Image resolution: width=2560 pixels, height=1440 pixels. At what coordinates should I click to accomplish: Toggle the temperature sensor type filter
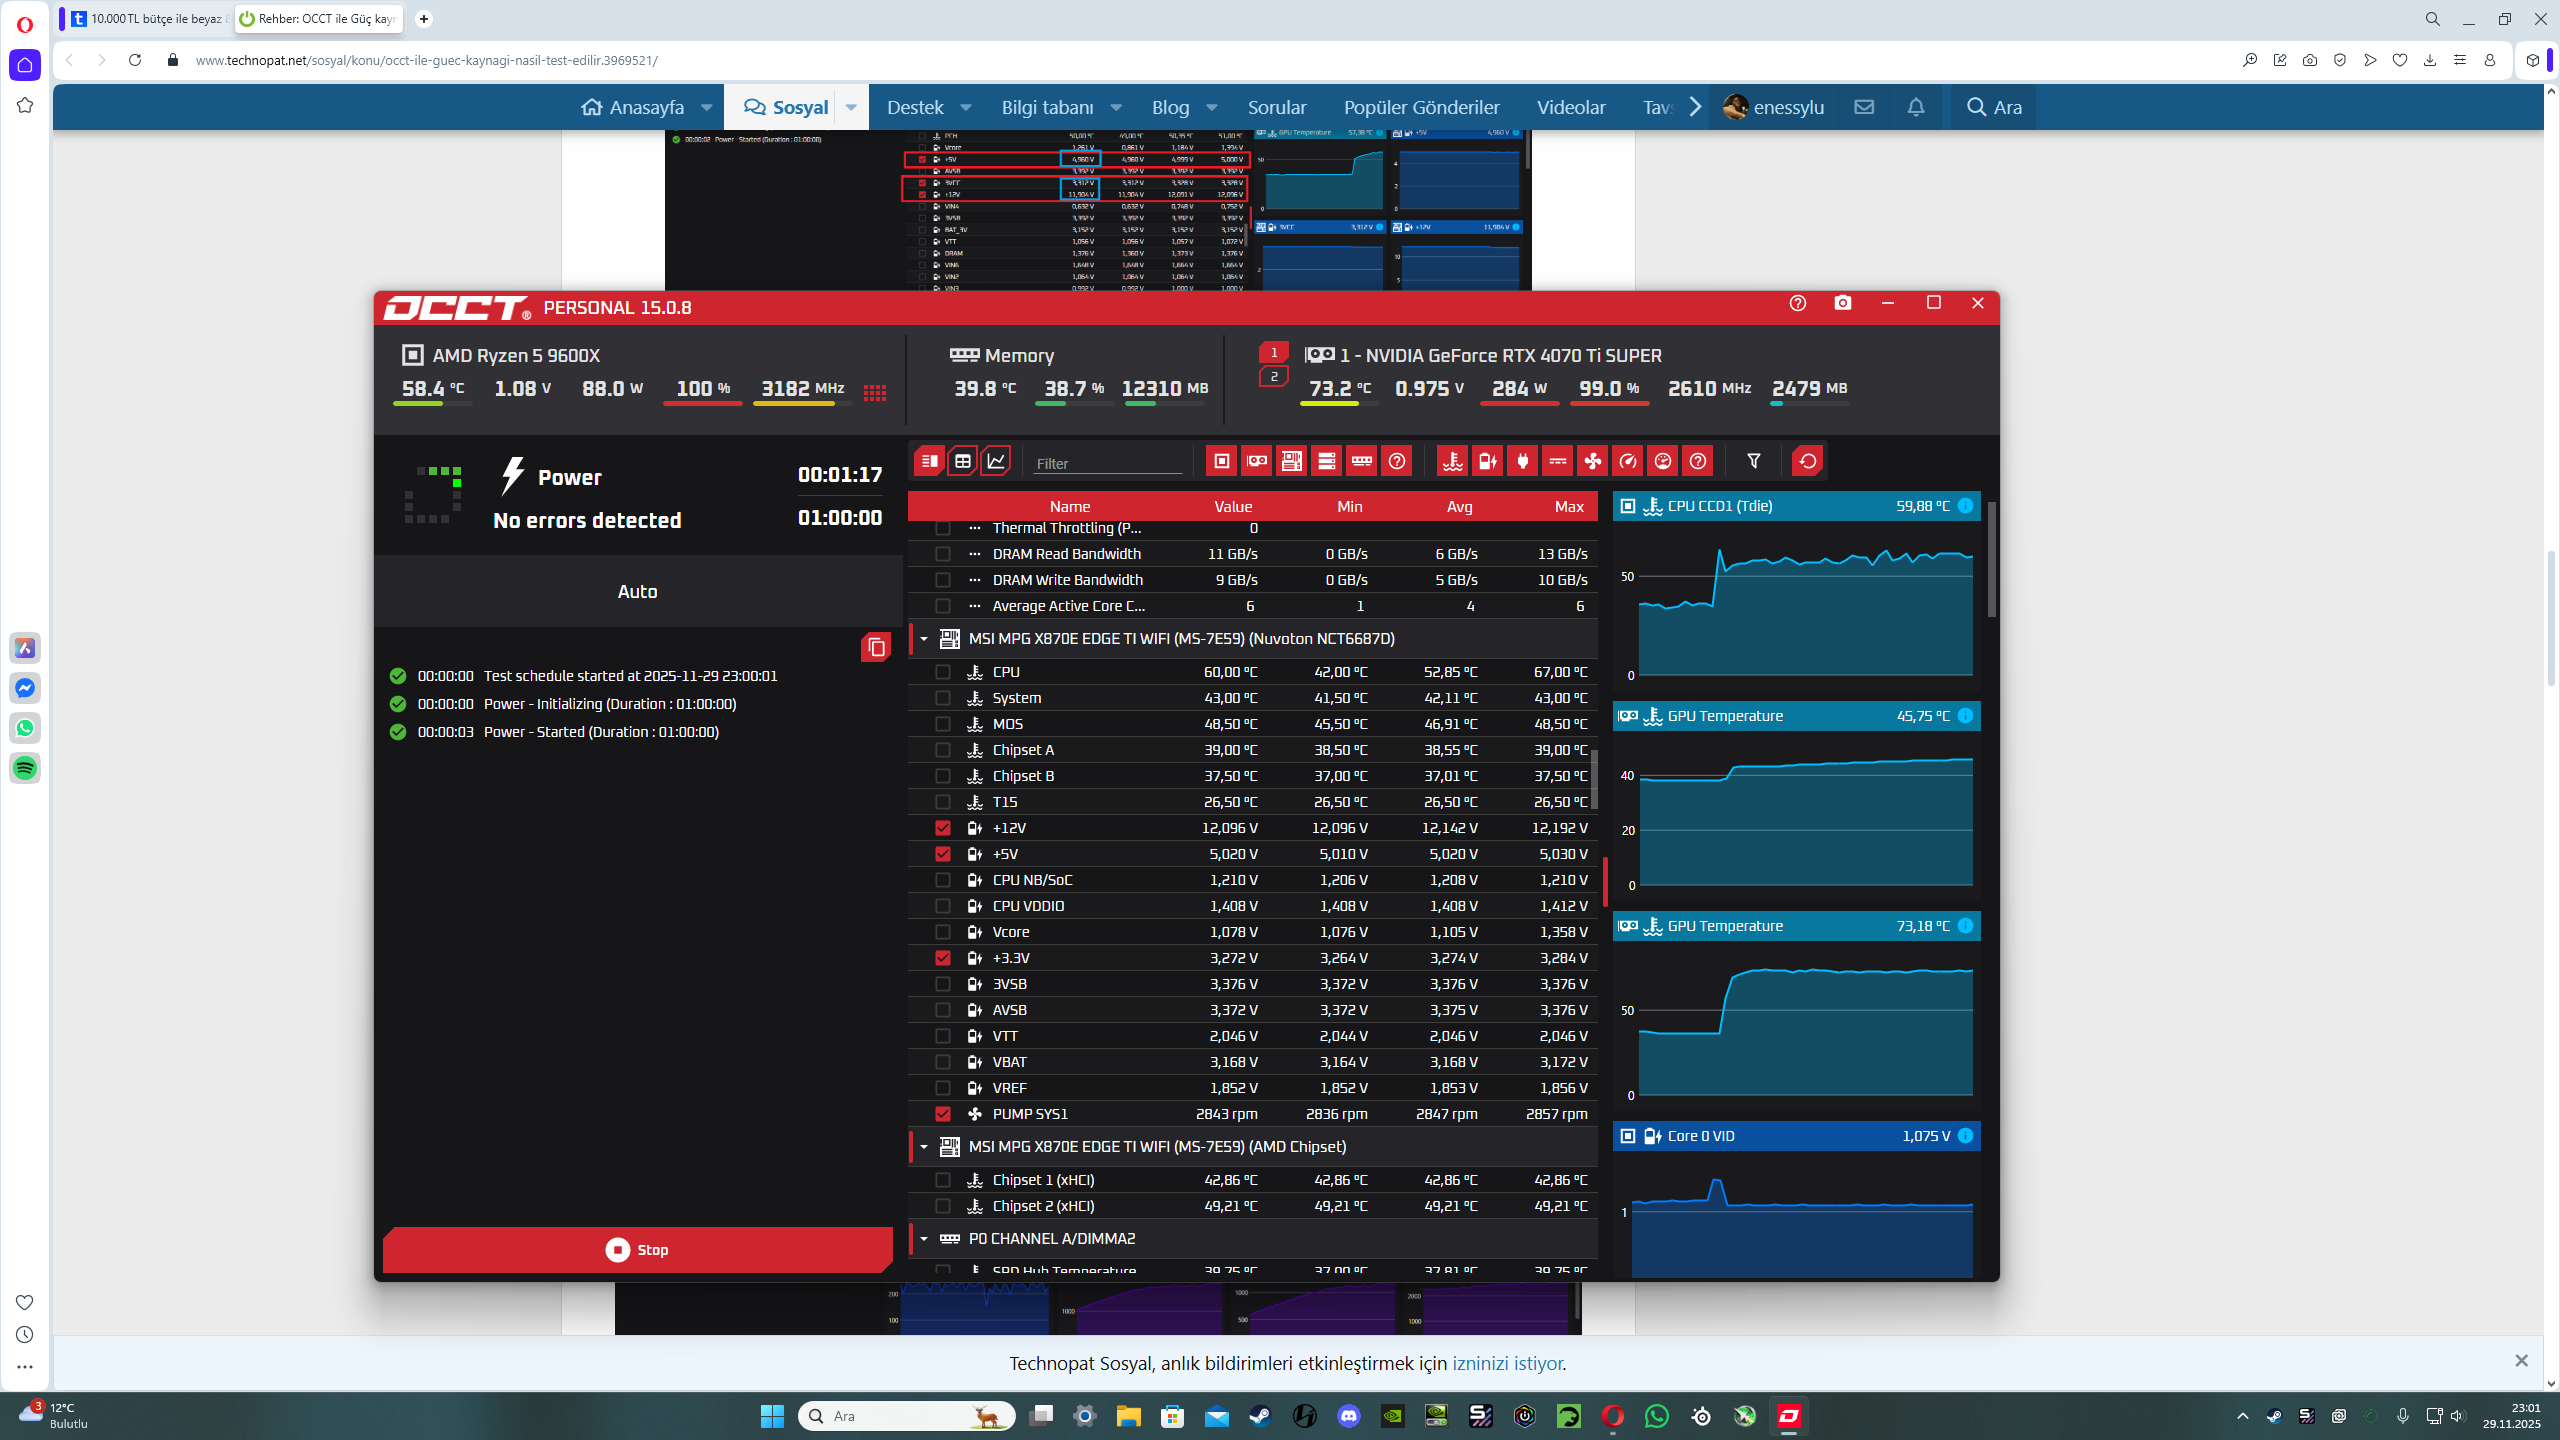[1452, 461]
